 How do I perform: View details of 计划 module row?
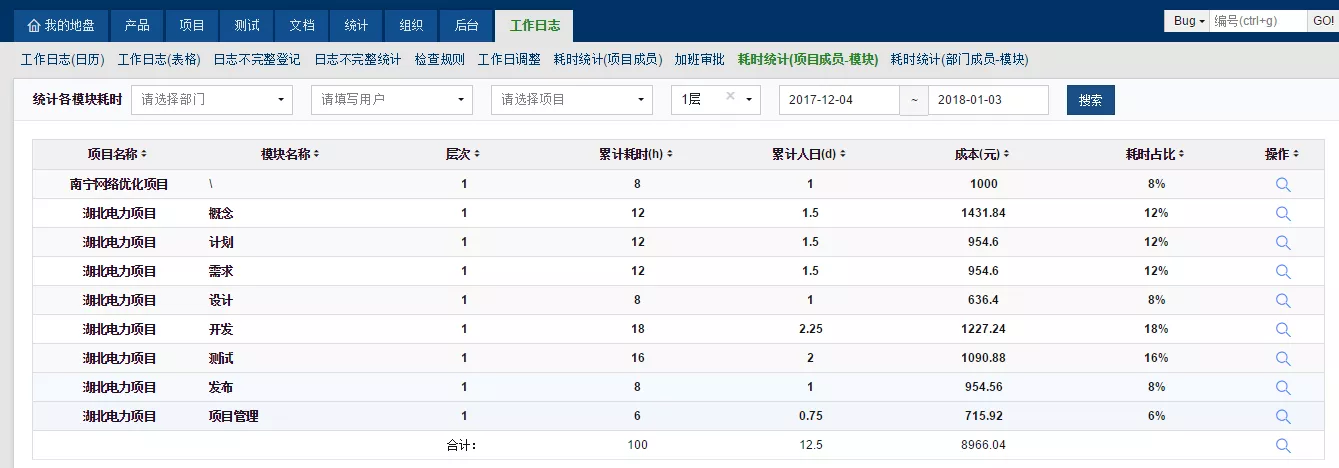[x=1283, y=243]
